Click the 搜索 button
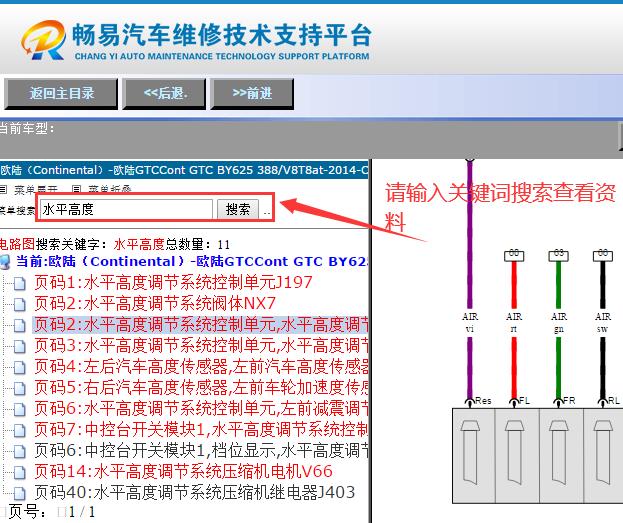This screenshot has width=623, height=523. click(238, 209)
